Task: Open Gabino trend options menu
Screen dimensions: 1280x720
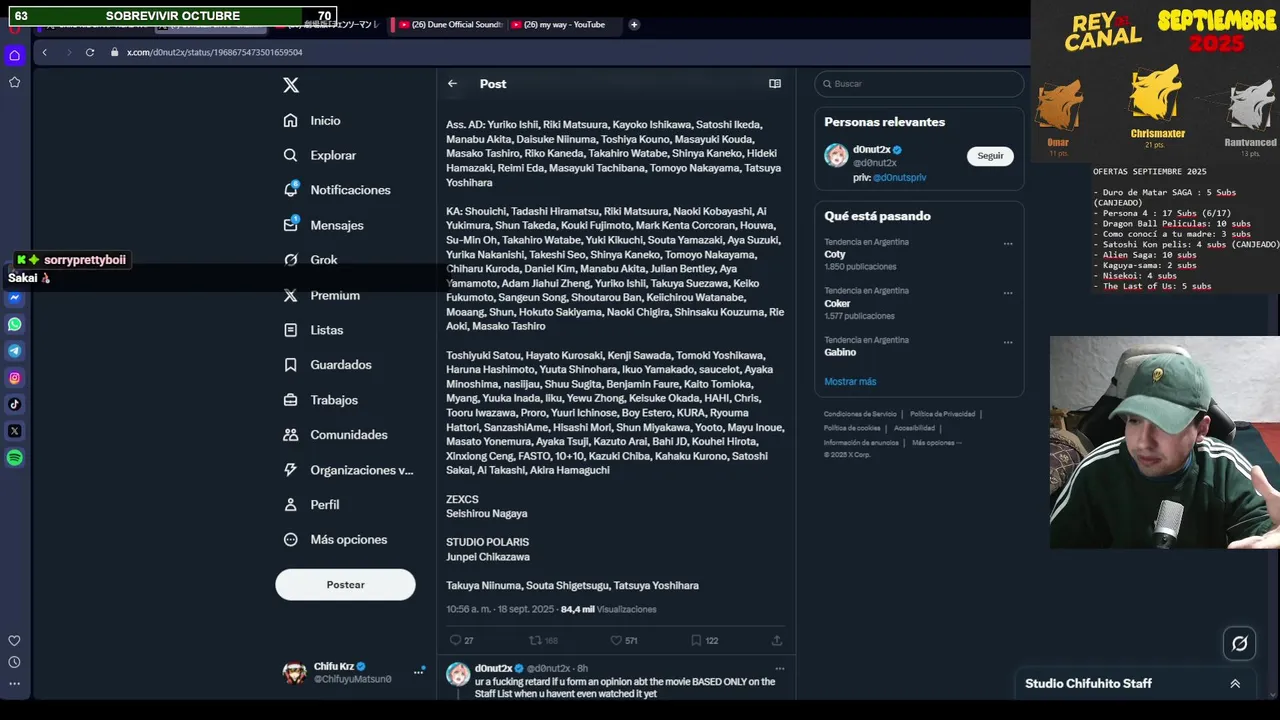Action: [x=1008, y=342]
